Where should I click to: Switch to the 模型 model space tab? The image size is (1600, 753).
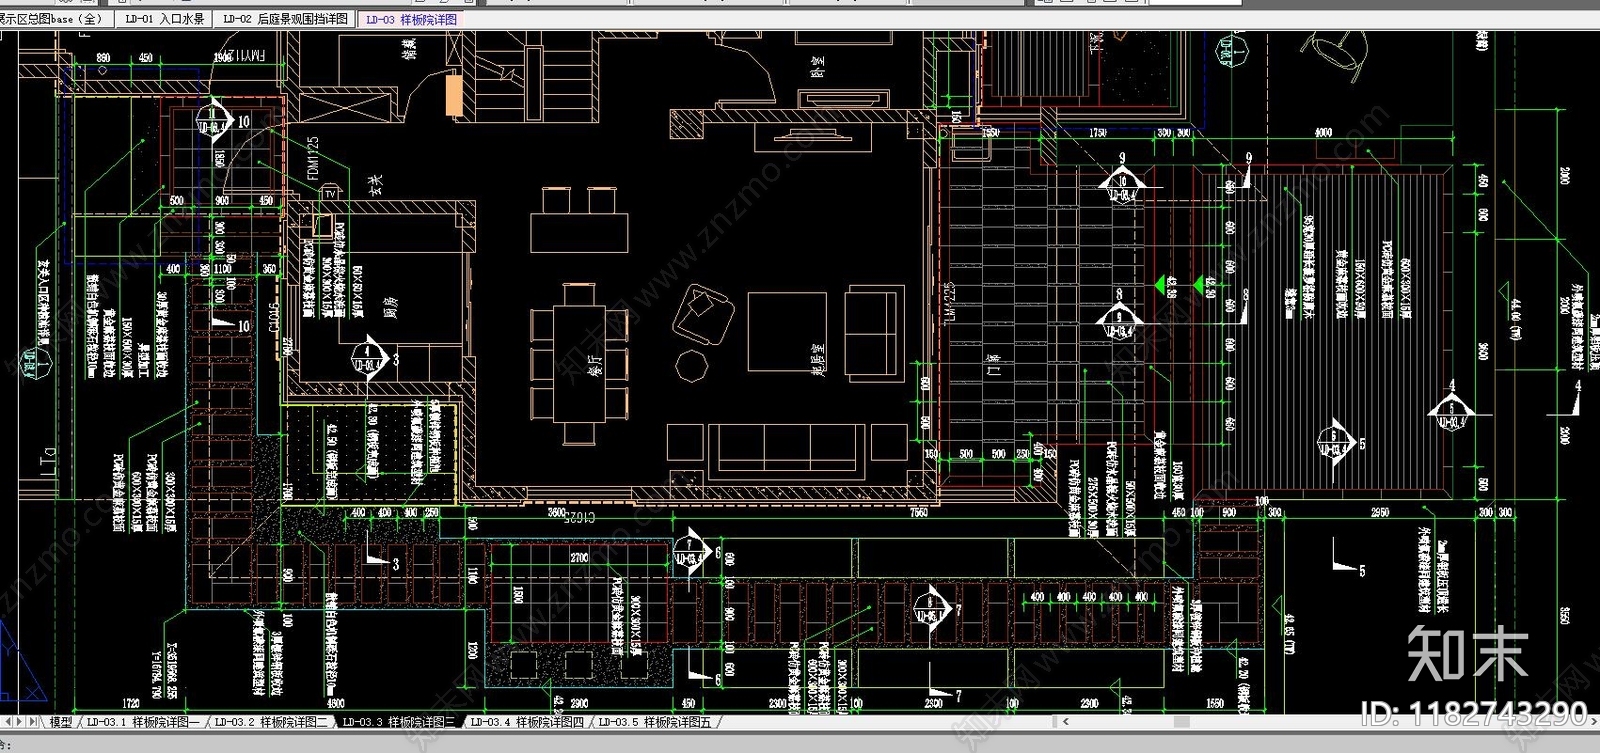pyautogui.click(x=60, y=721)
